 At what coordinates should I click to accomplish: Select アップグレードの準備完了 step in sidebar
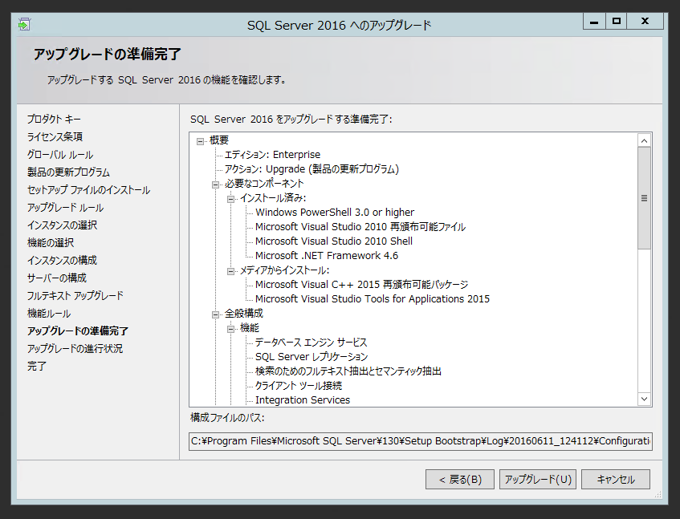click(78, 331)
